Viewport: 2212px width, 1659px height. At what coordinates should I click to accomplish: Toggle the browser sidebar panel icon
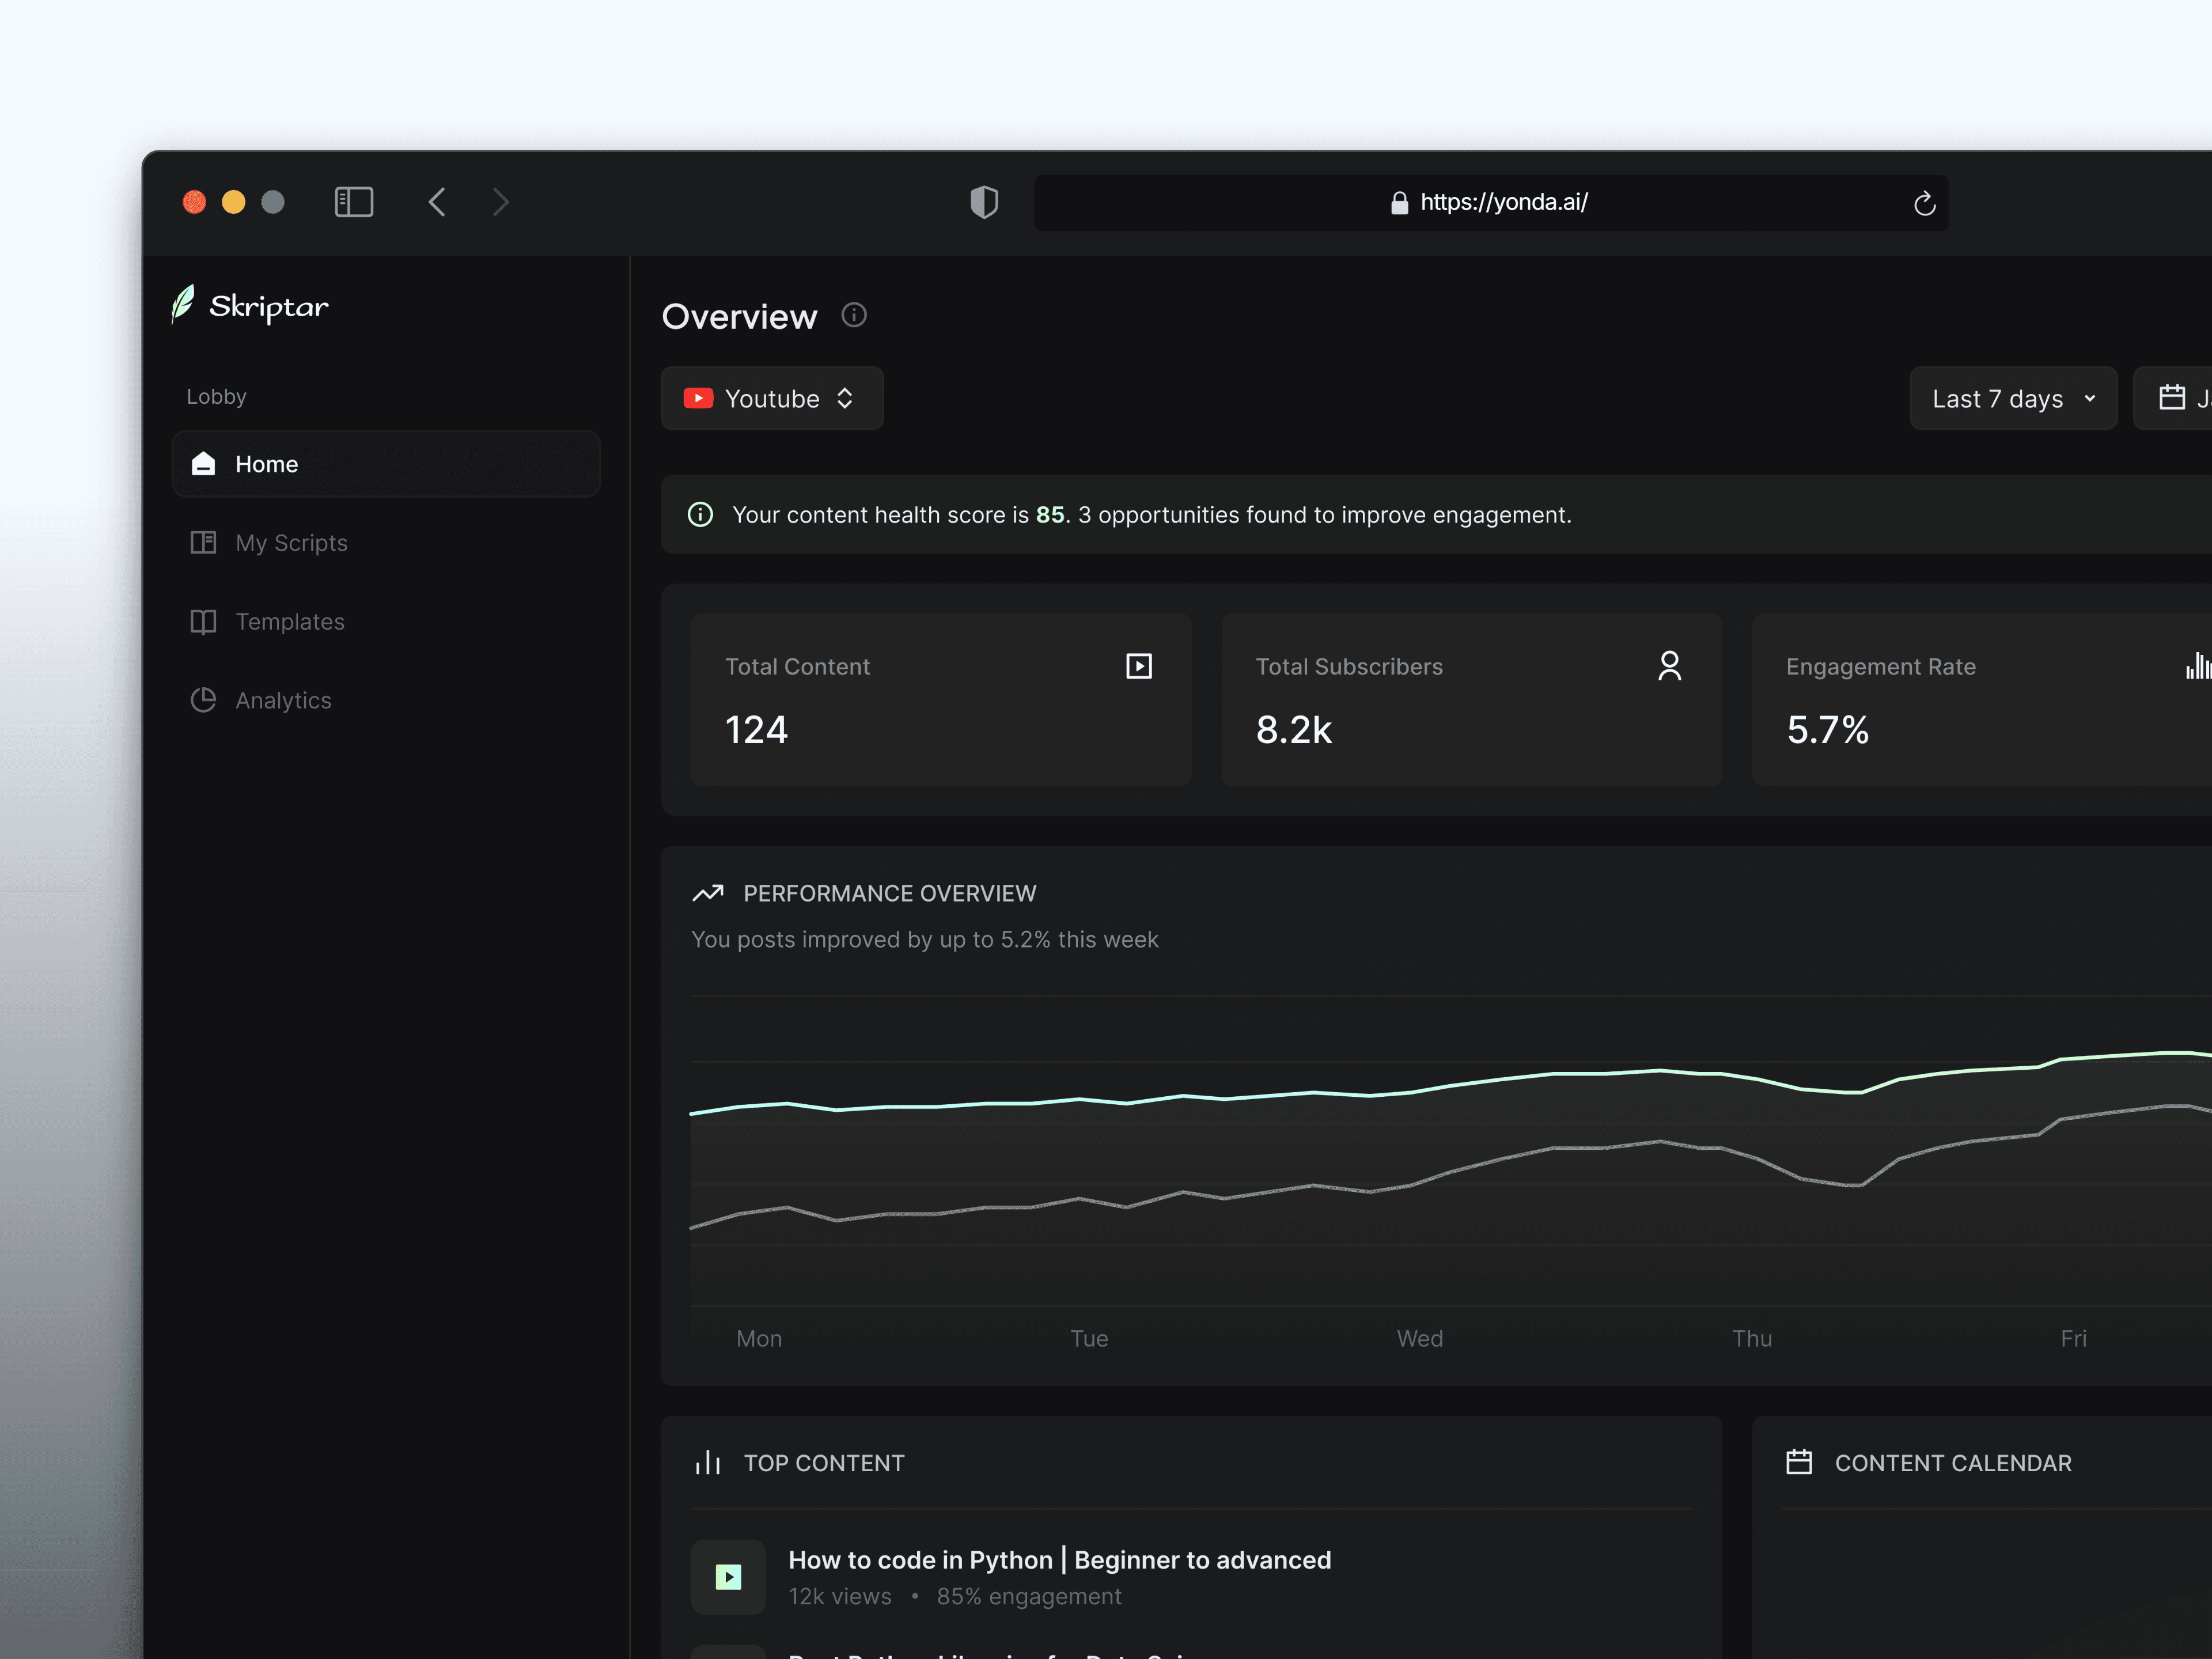[354, 202]
